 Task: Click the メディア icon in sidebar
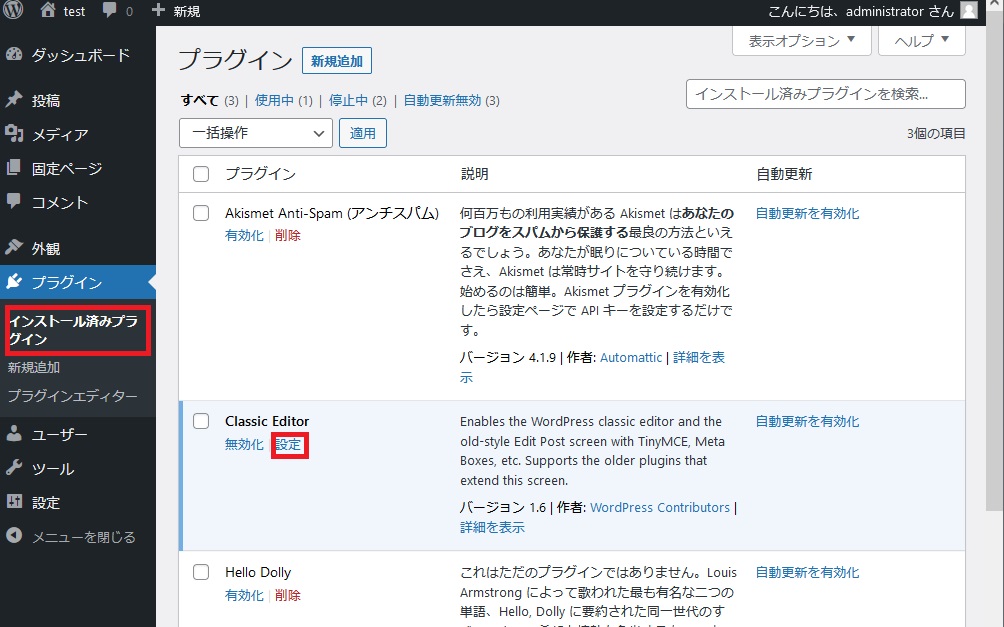14,134
